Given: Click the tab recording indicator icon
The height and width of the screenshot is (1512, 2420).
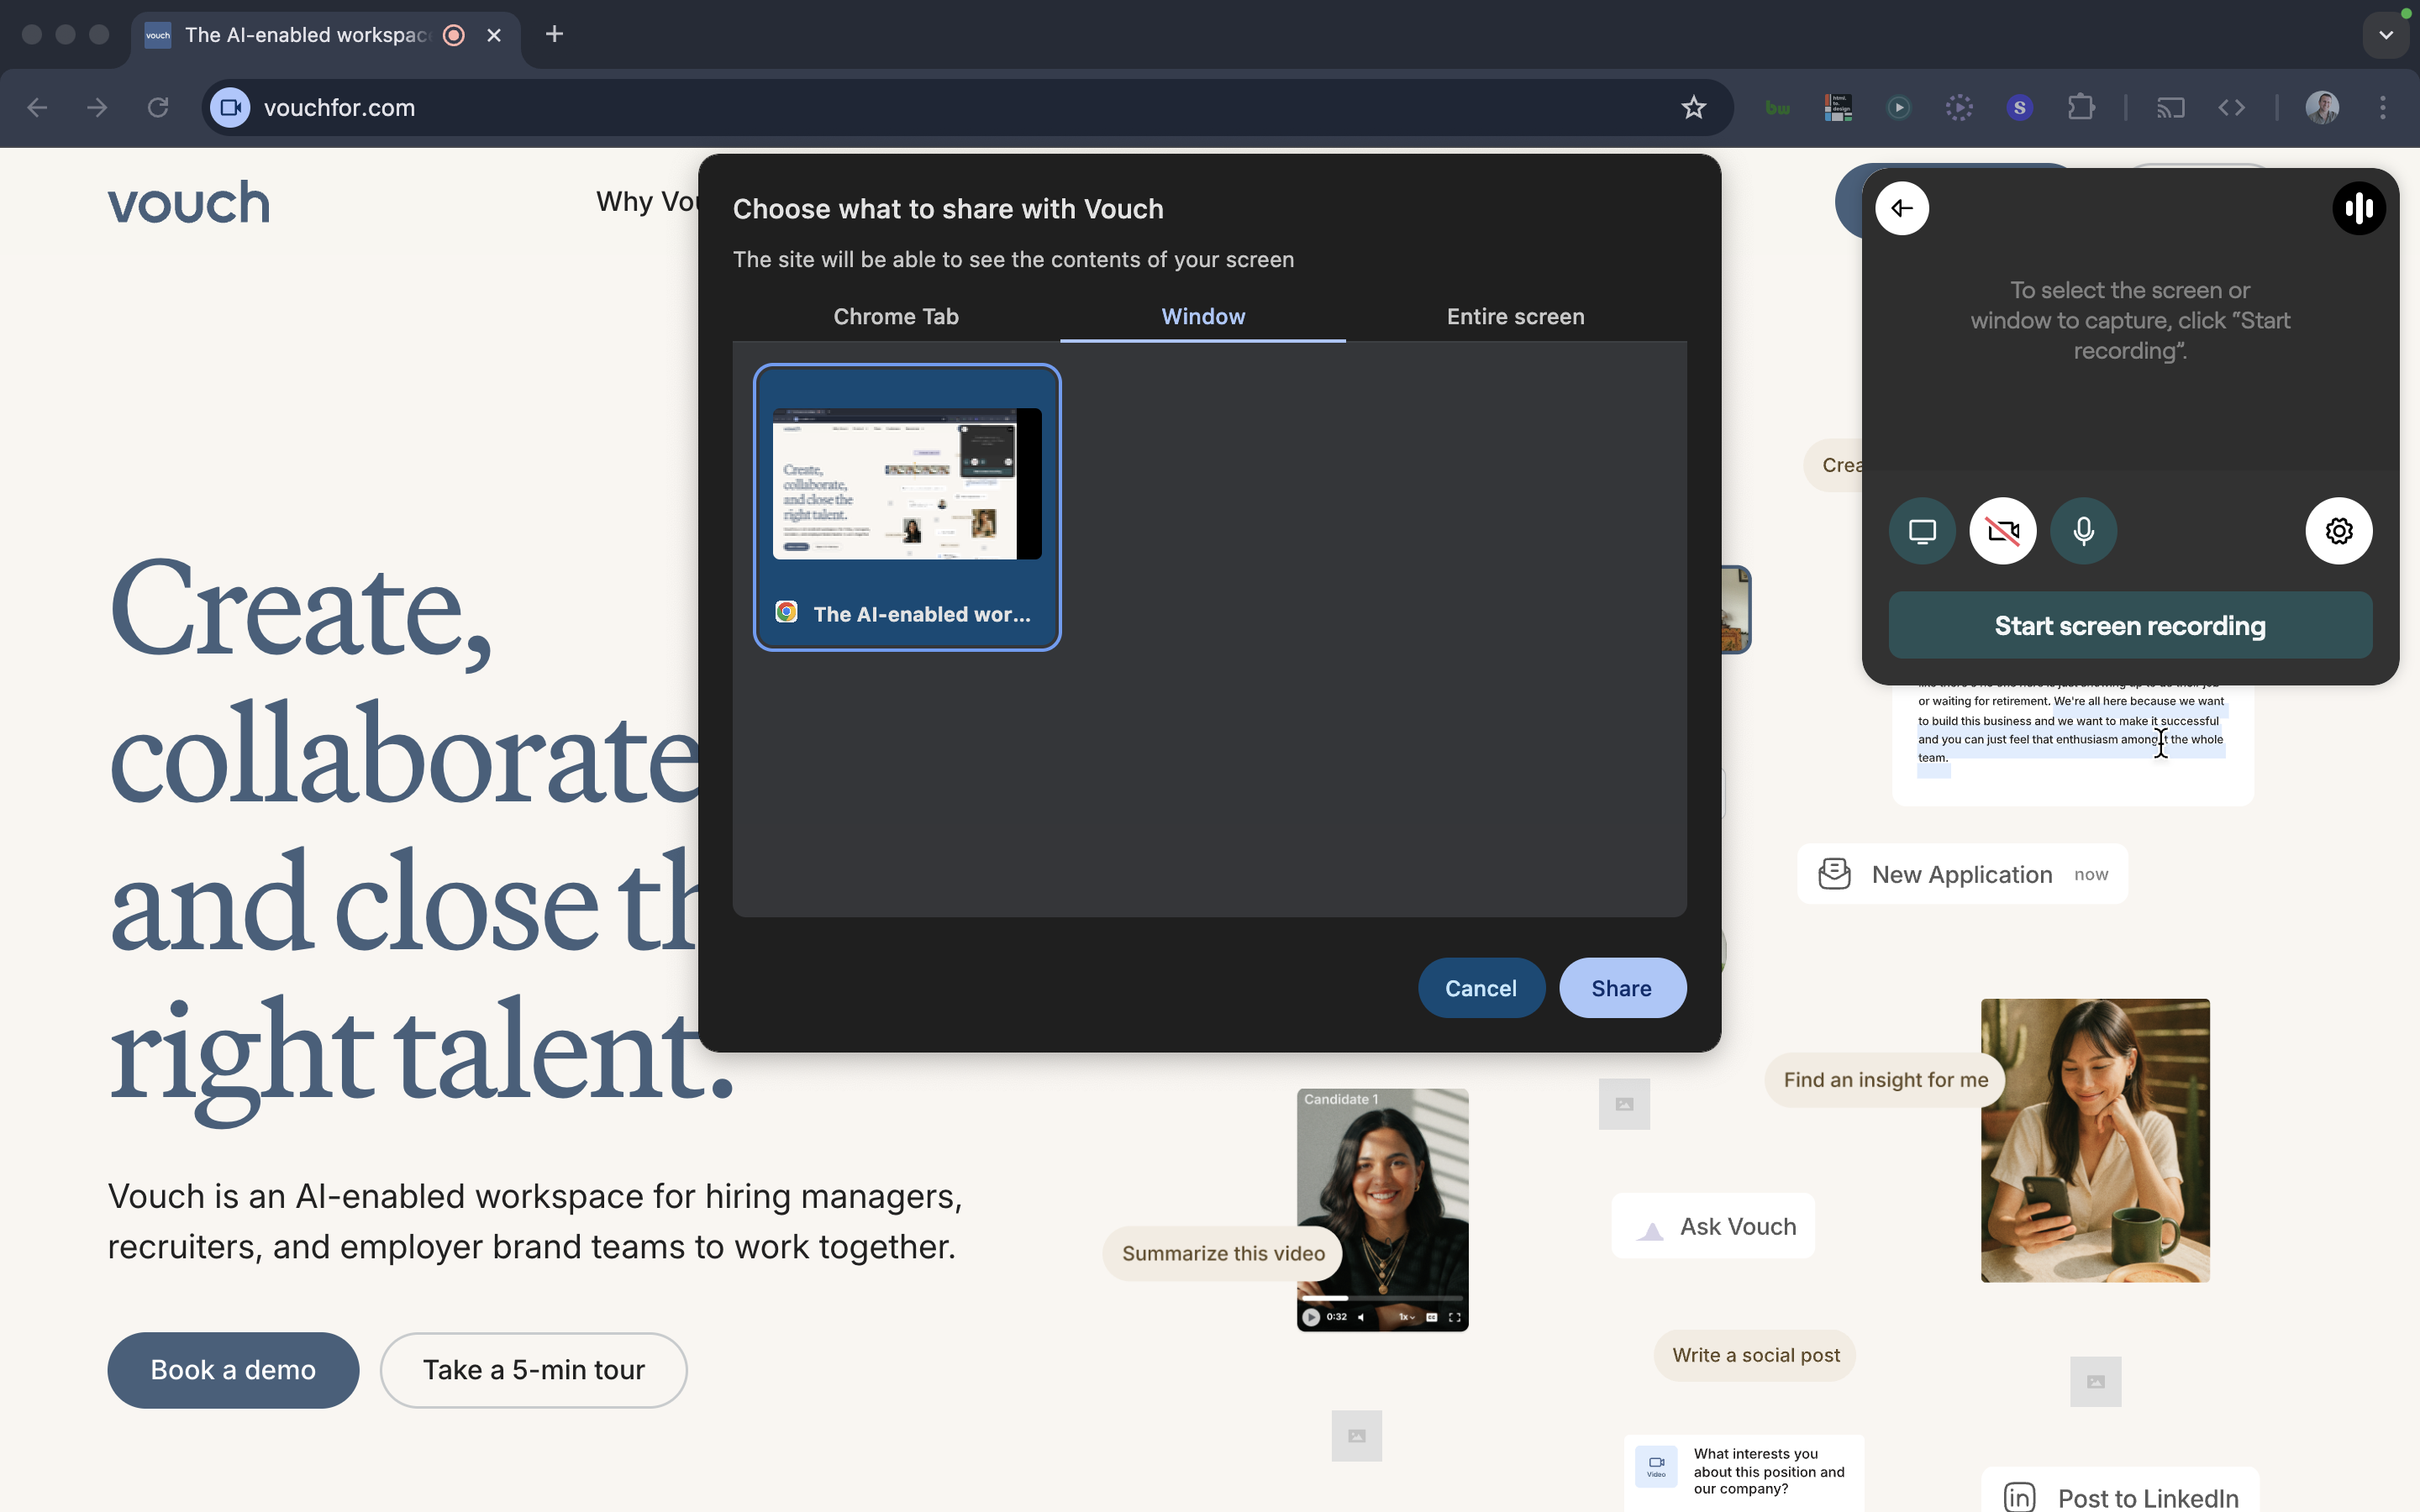Looking at the screenshot, I should tap(454, 35).
